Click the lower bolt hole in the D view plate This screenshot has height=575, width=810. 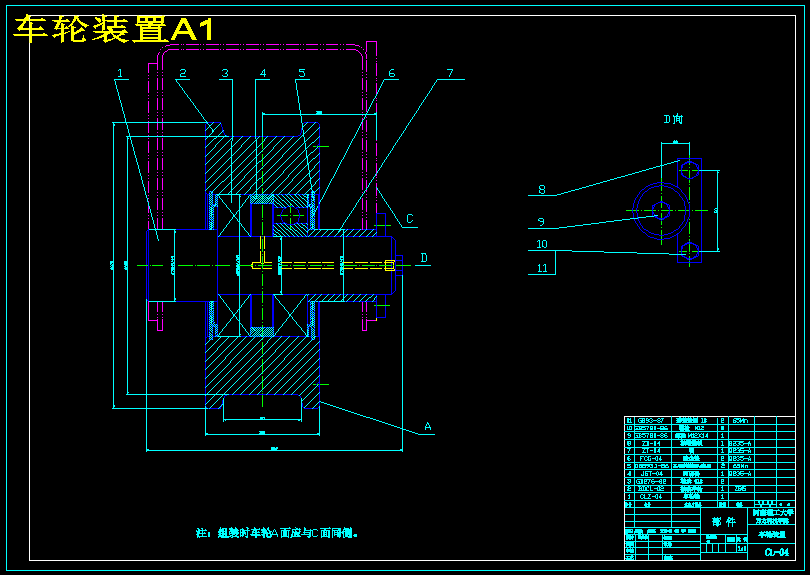click(x=690, y=251)
